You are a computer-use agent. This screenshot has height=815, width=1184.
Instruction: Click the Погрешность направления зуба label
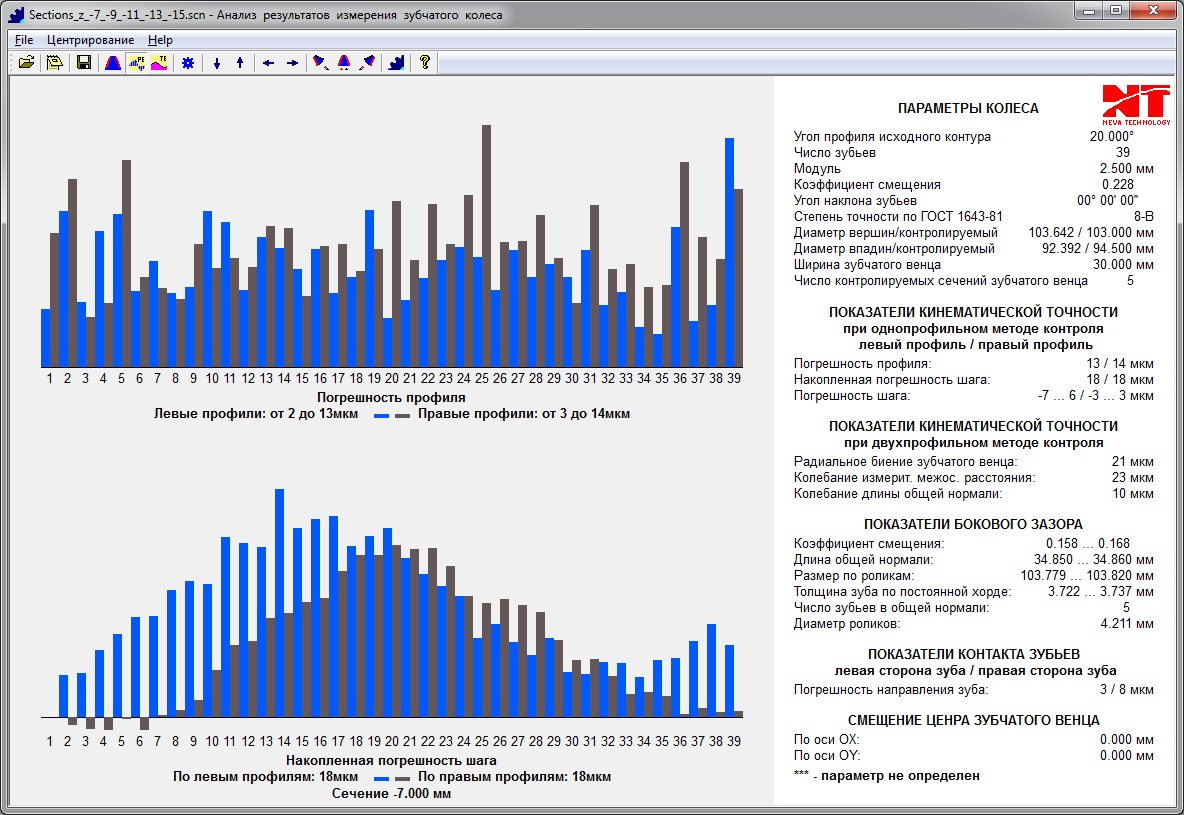point(890,690)
